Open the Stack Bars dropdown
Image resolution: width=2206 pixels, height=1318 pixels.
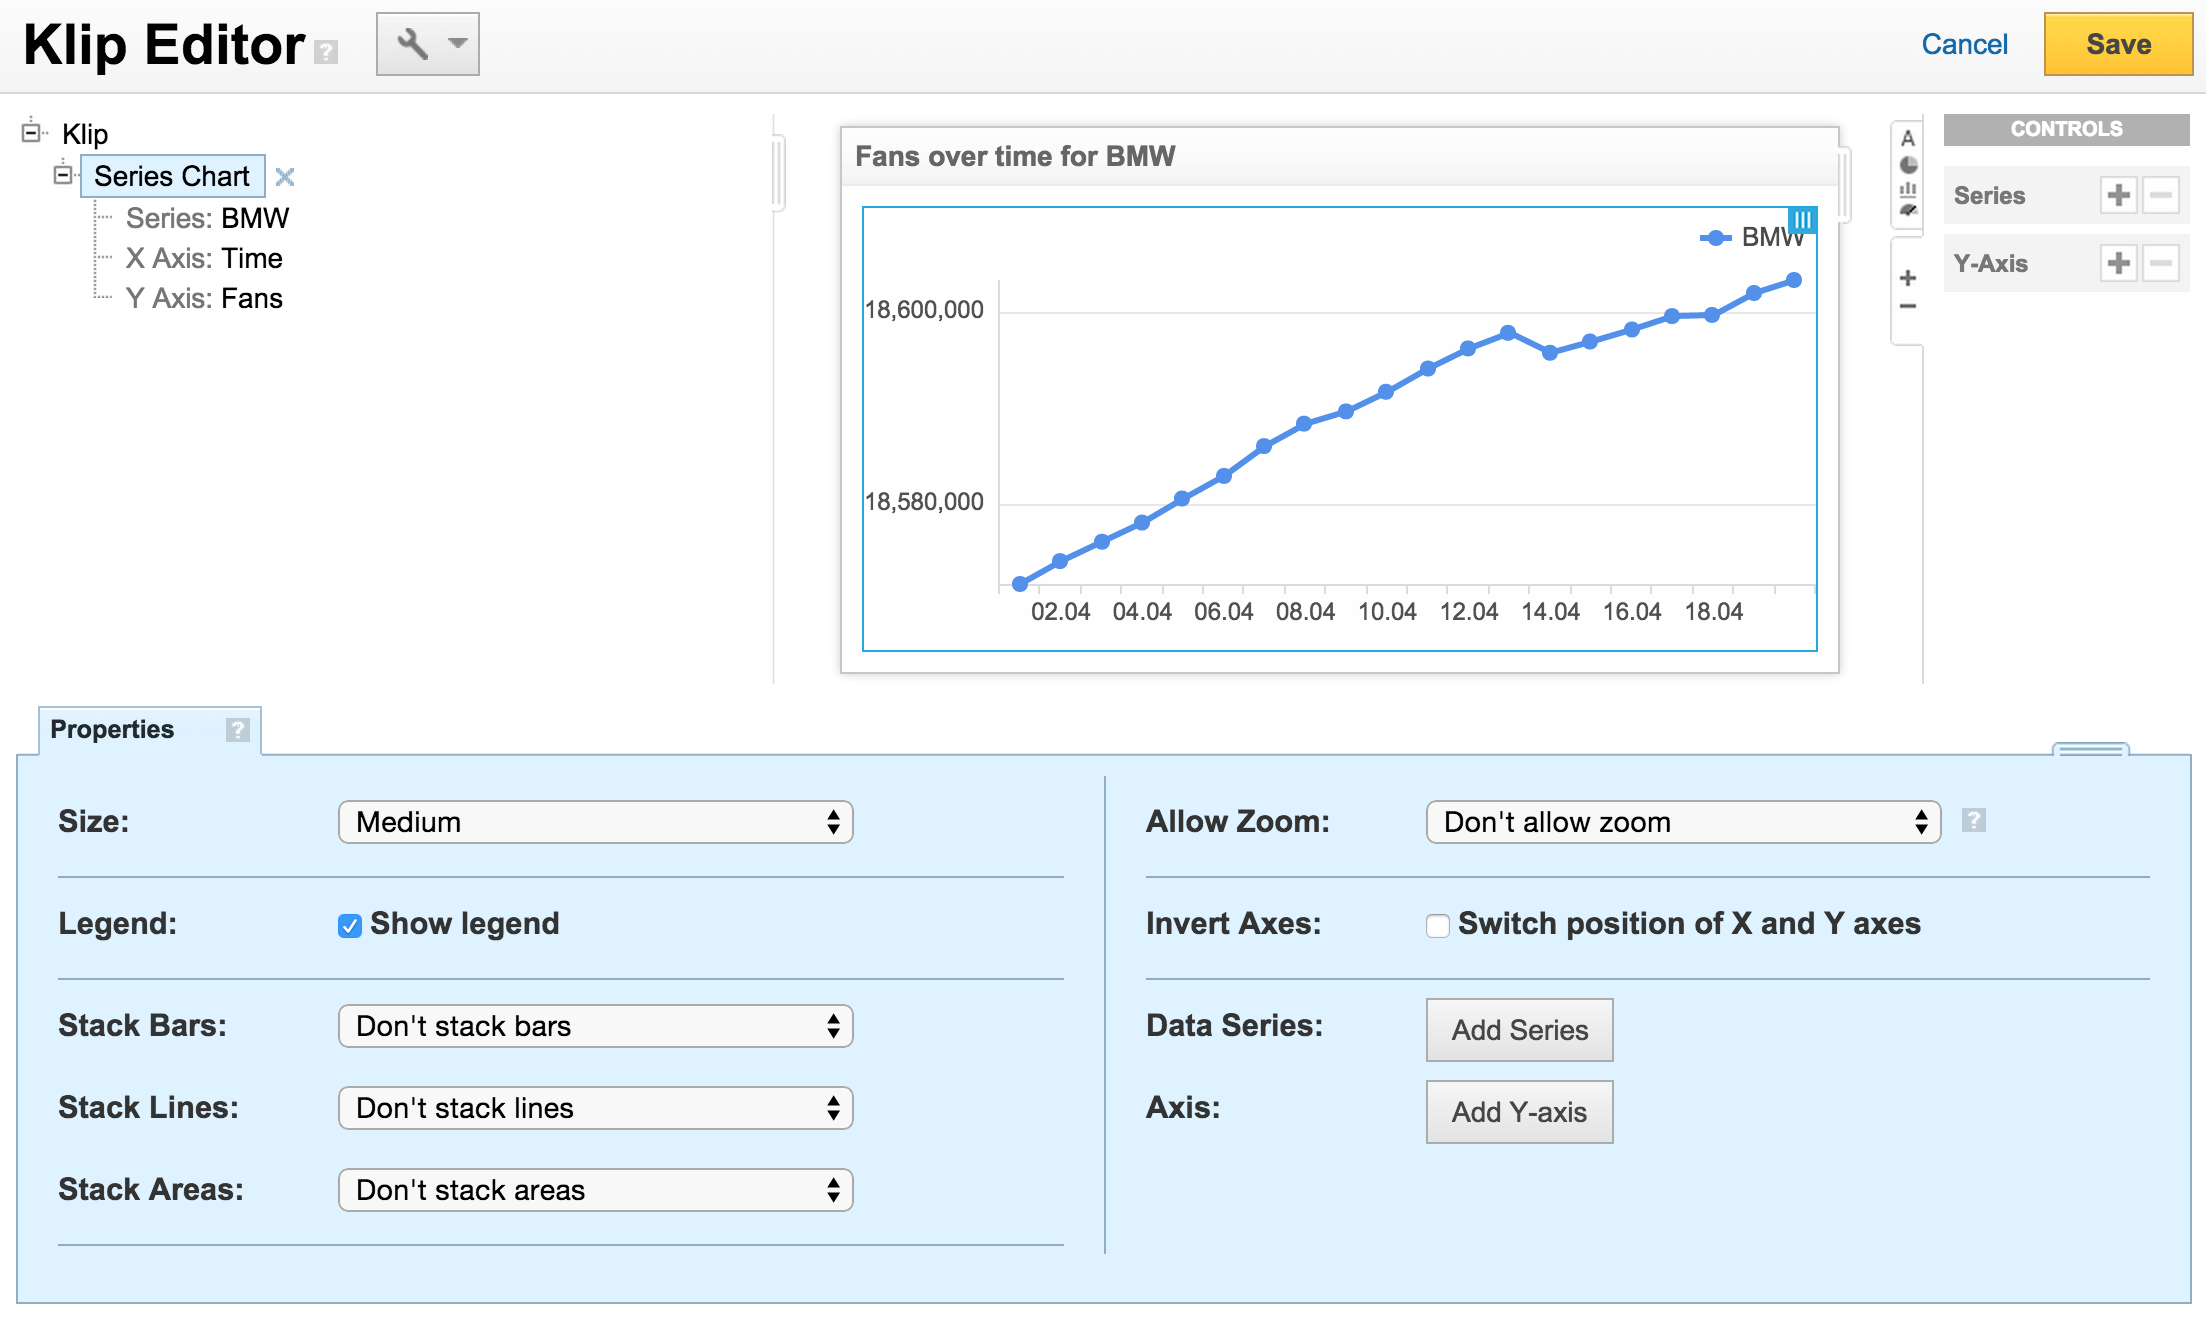coord(595,1026)
